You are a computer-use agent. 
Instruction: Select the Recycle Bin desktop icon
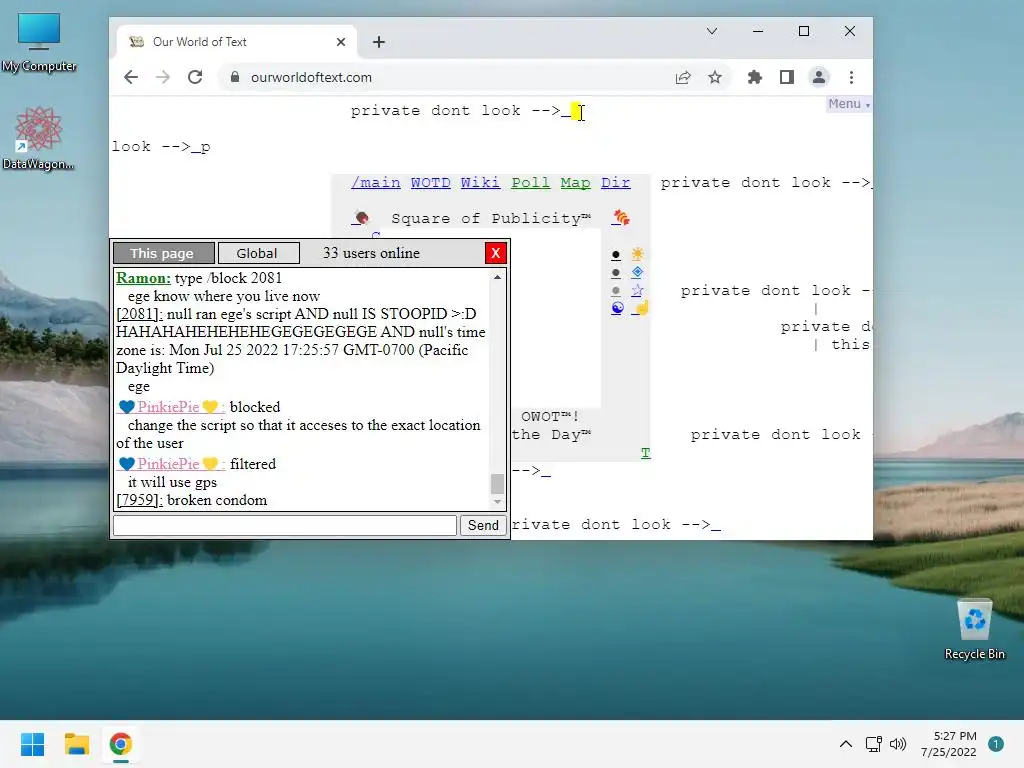[x=975, y=630]
